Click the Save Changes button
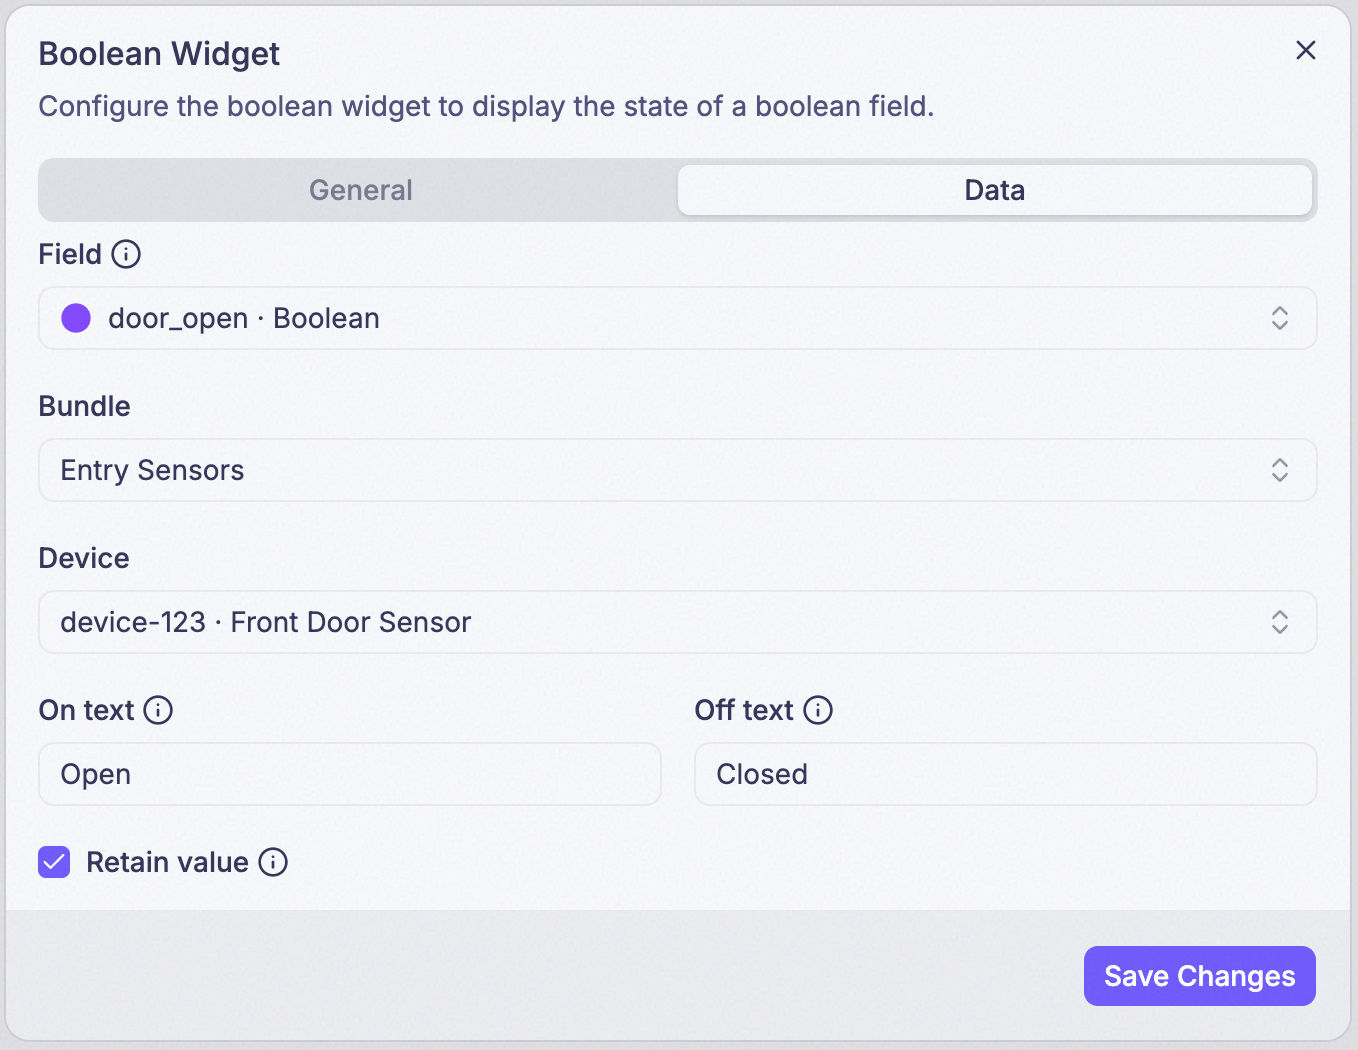This screenshot has height=1050, width=1358. click(1200, 976)
